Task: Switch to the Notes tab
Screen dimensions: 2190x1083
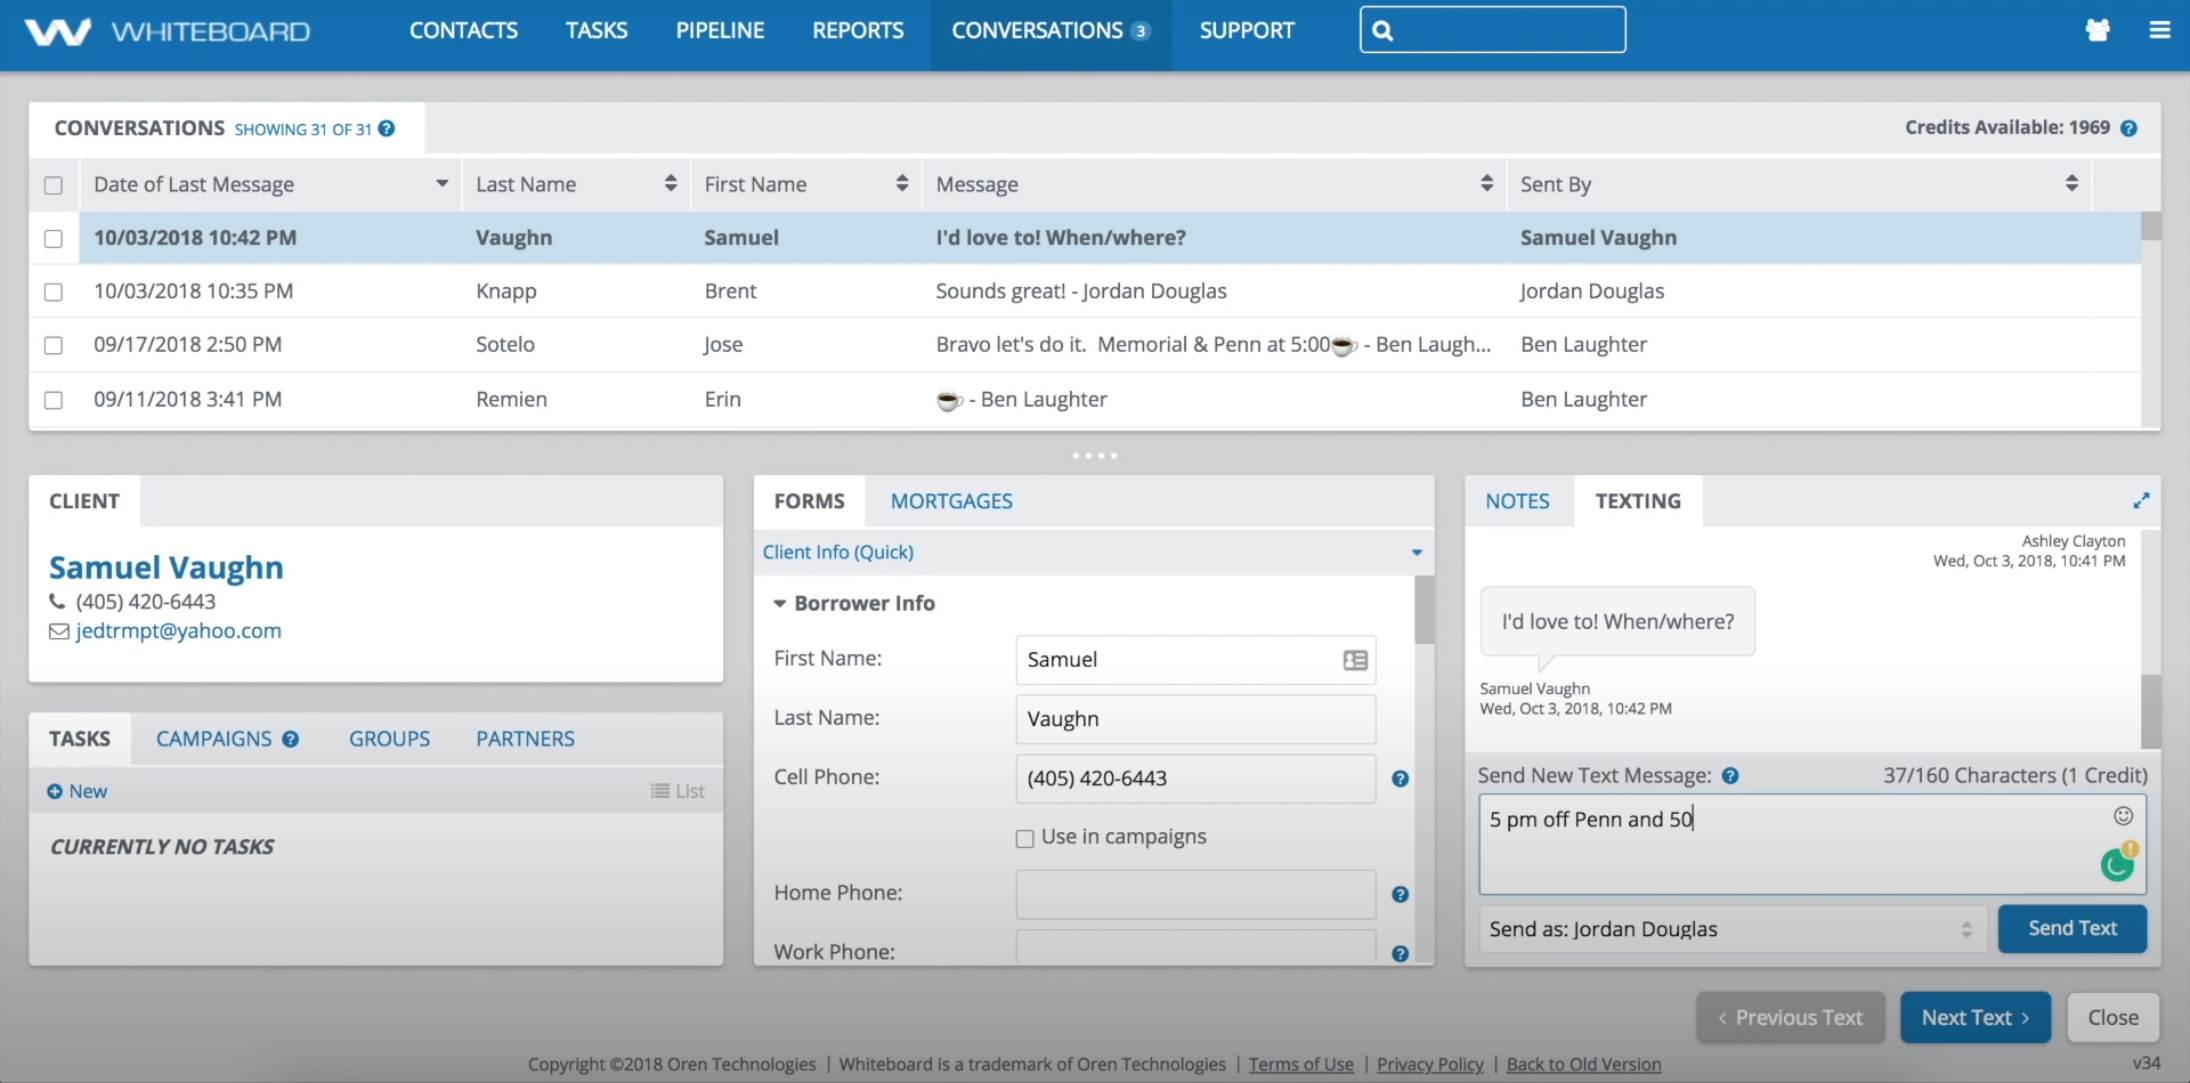Action: tap(1517, 501)
